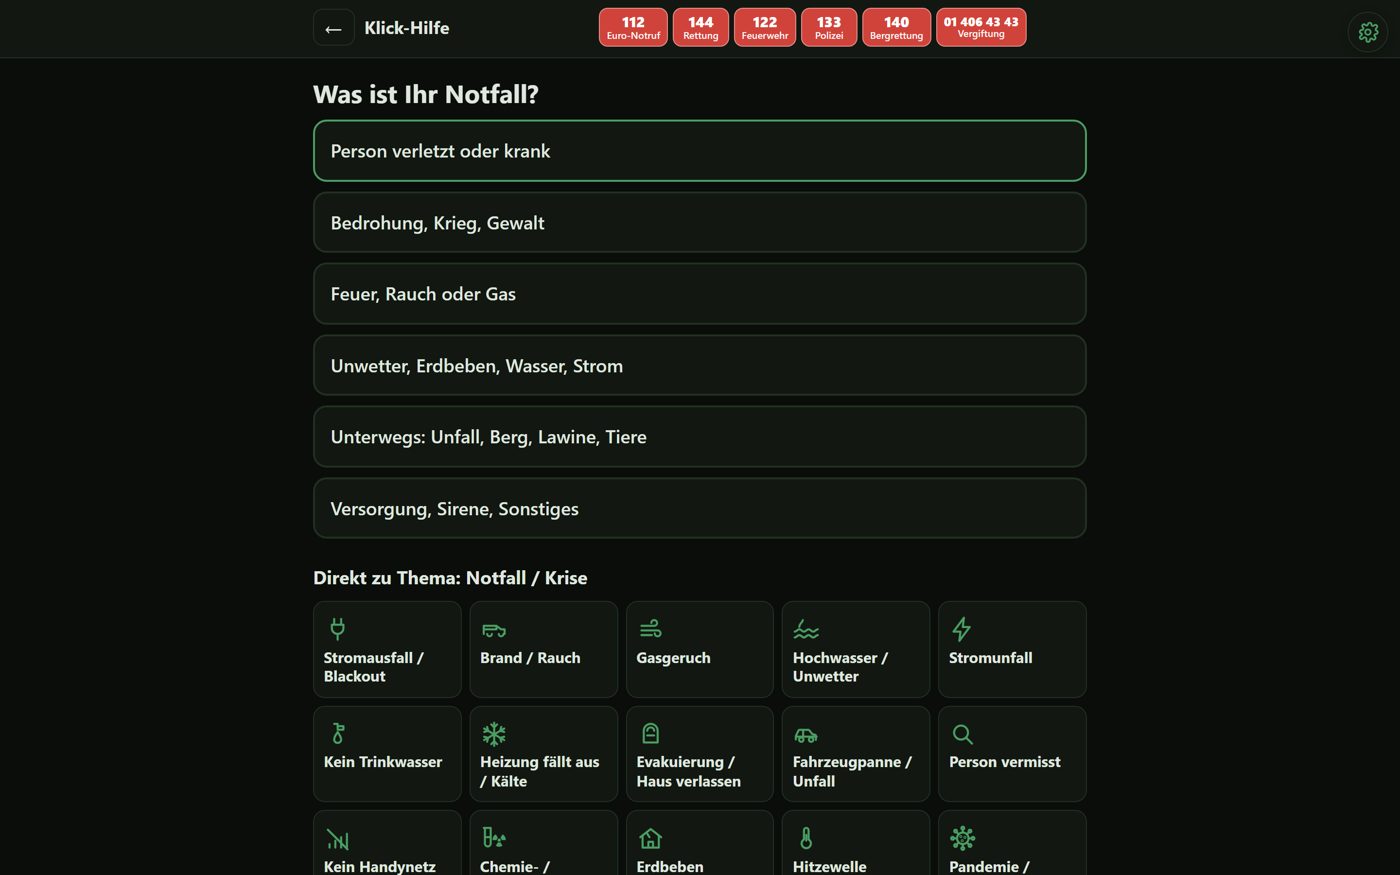Open the Stromunfall lightning icon tile
Image resolution: width=1400 pixels, height=875 pixels.
pyautogui.click(x=1012, y=649)
